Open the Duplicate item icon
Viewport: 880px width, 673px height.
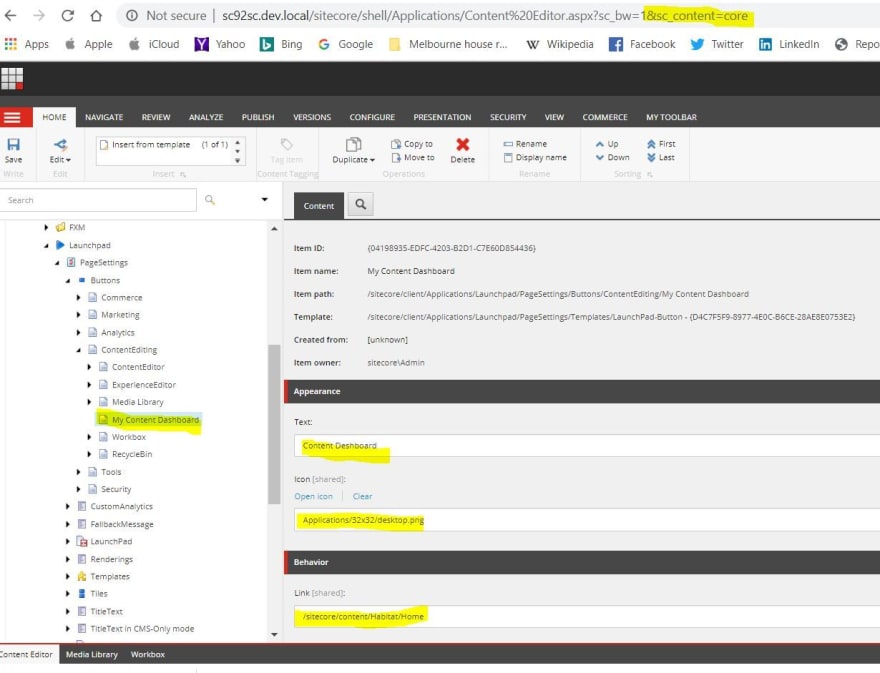(x=353, y=144)
